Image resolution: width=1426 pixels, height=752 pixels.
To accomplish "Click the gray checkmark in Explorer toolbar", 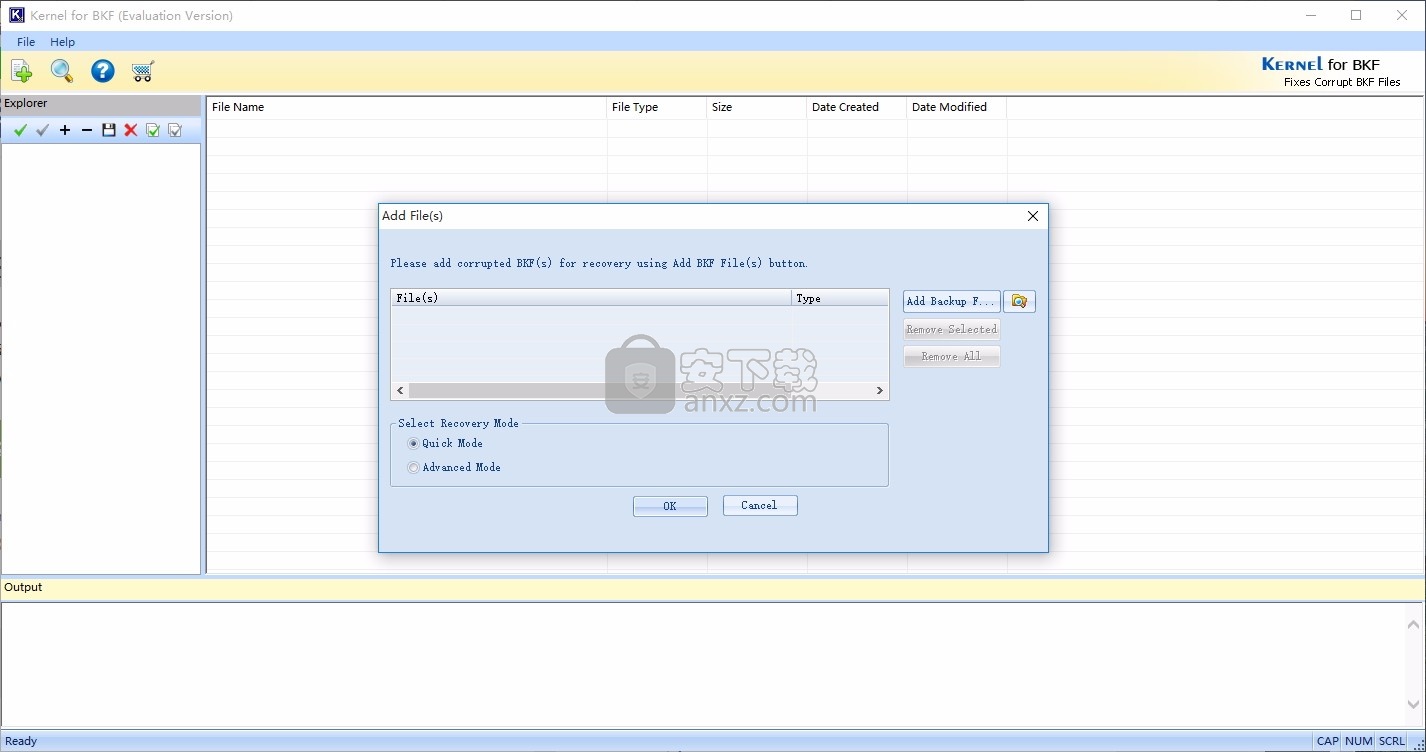I will 42,130.
